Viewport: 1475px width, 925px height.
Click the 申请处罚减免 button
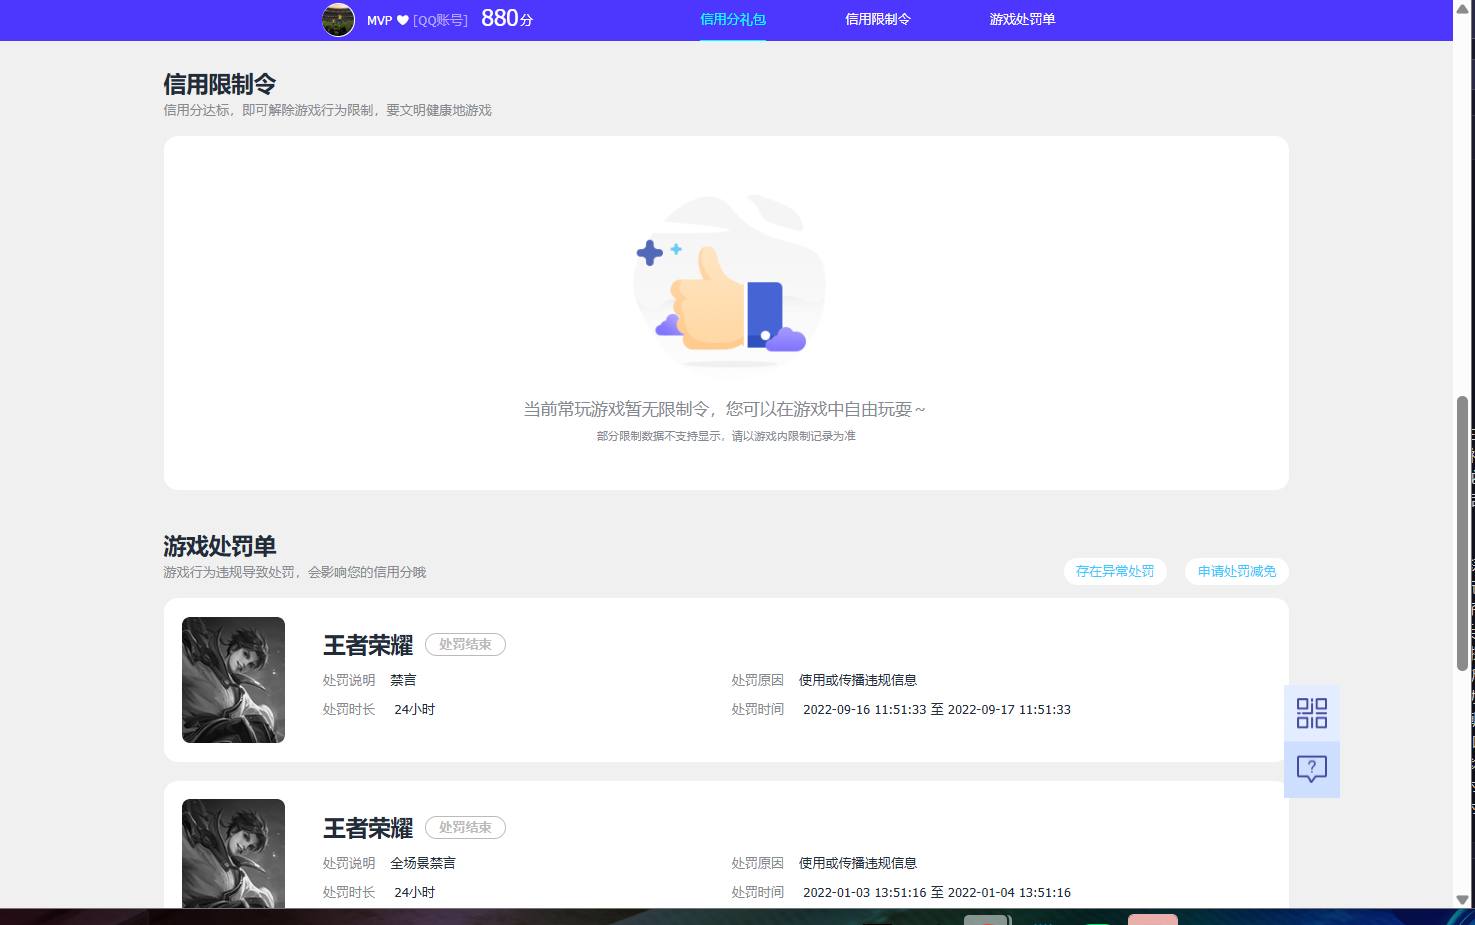tap(1237, 571)
